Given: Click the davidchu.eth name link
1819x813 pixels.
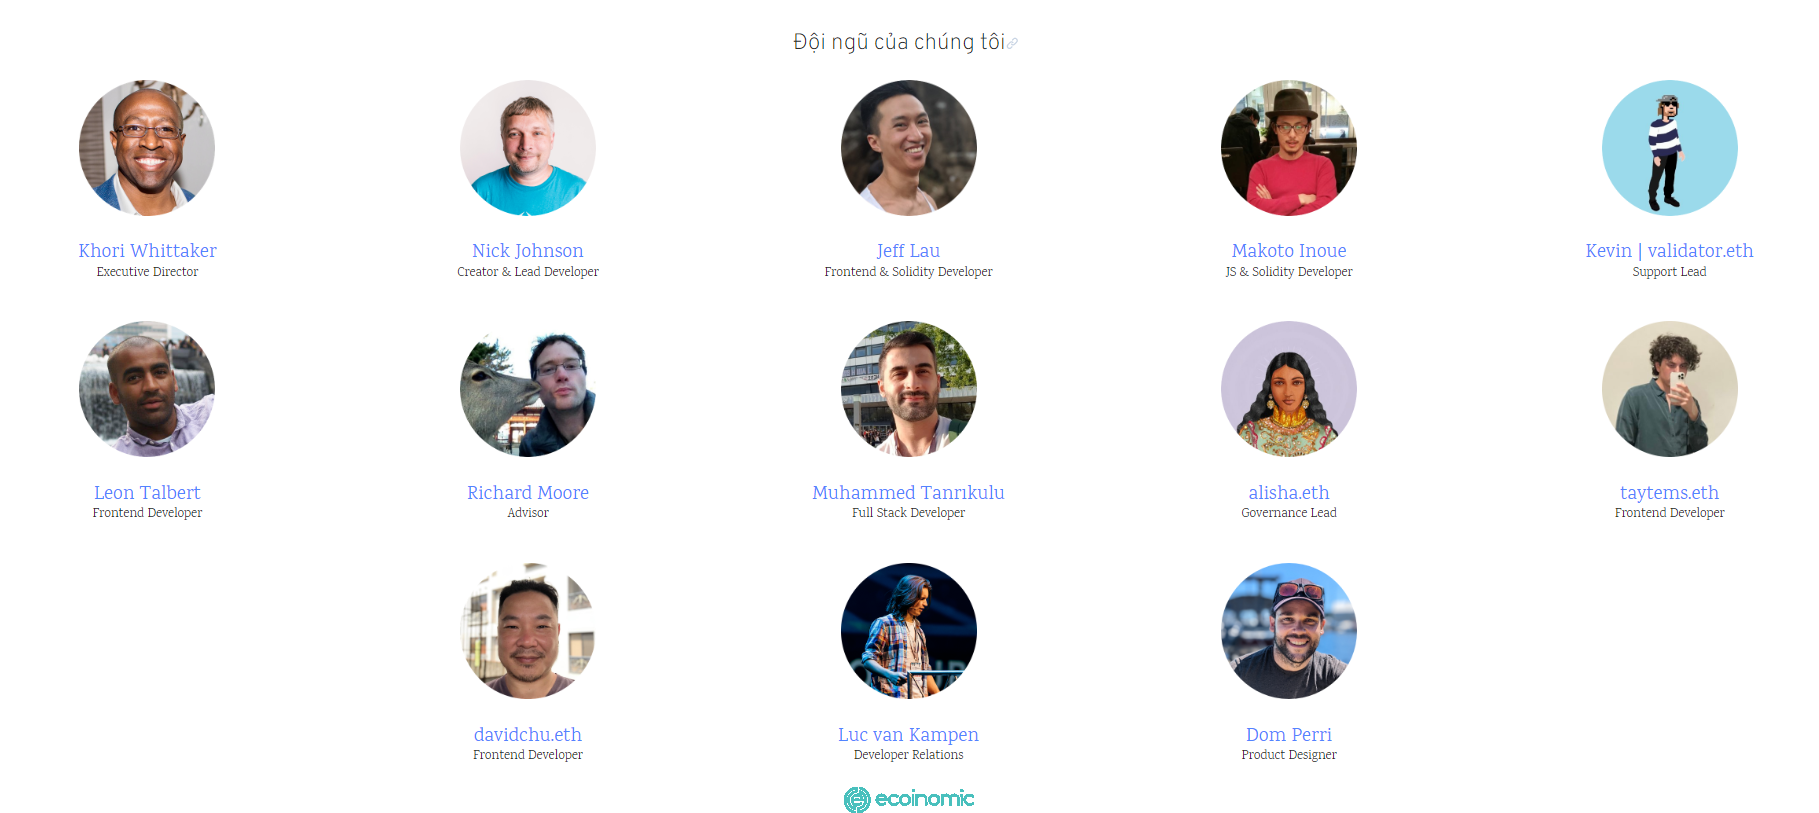Looking at the screenshot, I should click(528, 735).
